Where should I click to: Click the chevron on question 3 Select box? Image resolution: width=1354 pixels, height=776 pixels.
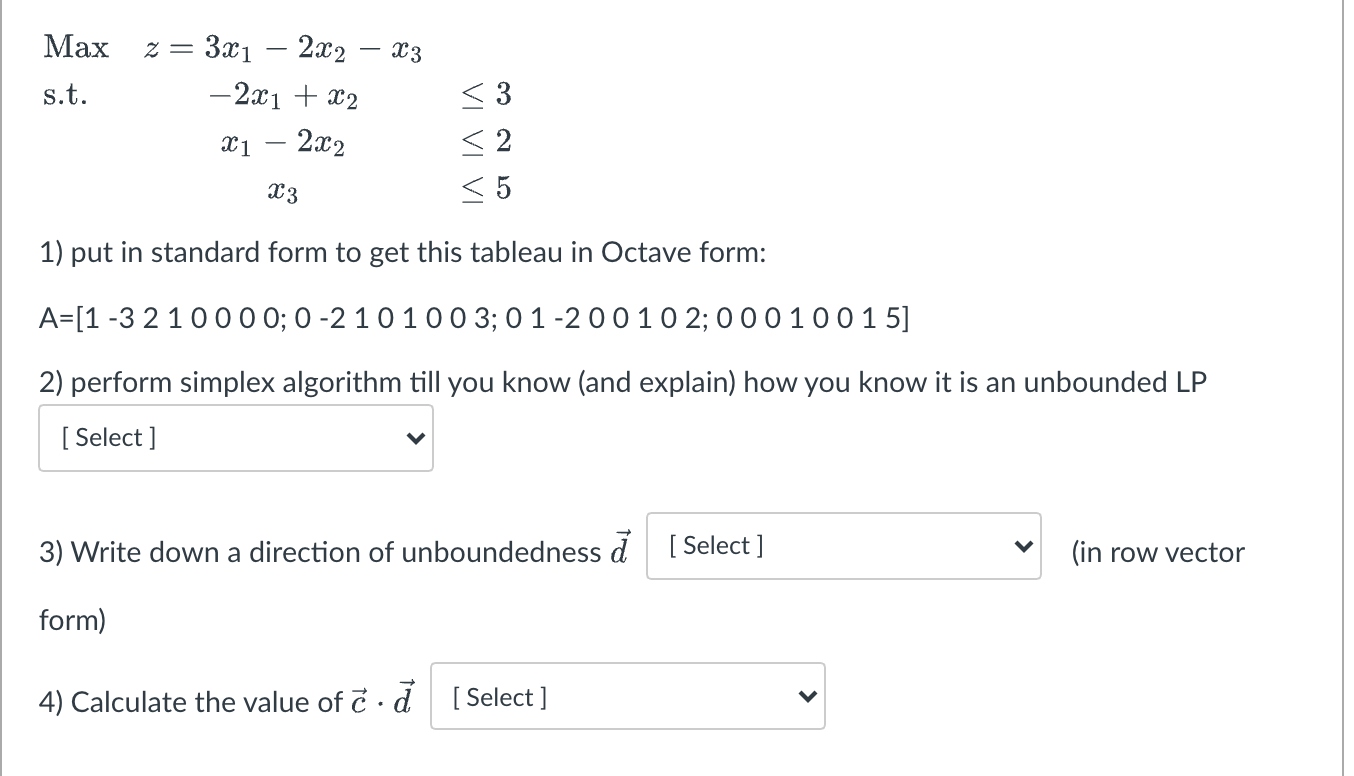pos(1022,545)
